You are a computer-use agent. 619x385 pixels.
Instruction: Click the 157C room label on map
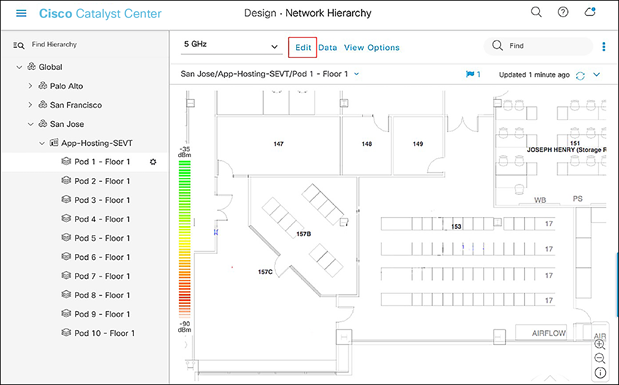pyautogui.click(x=265, y=272)
